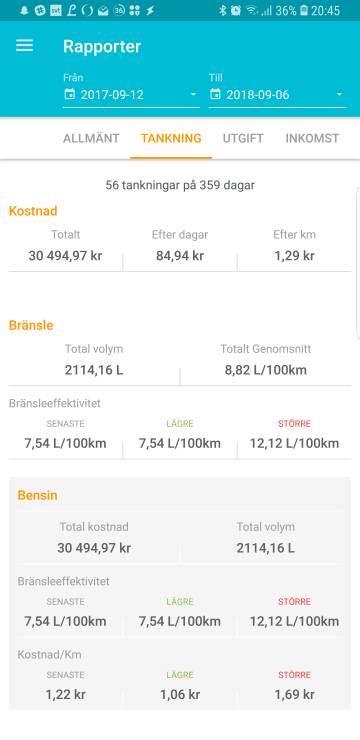
Task: Tap the Bluetooth status bar icon
Action: pyautogui.click(x=223, y=10)
